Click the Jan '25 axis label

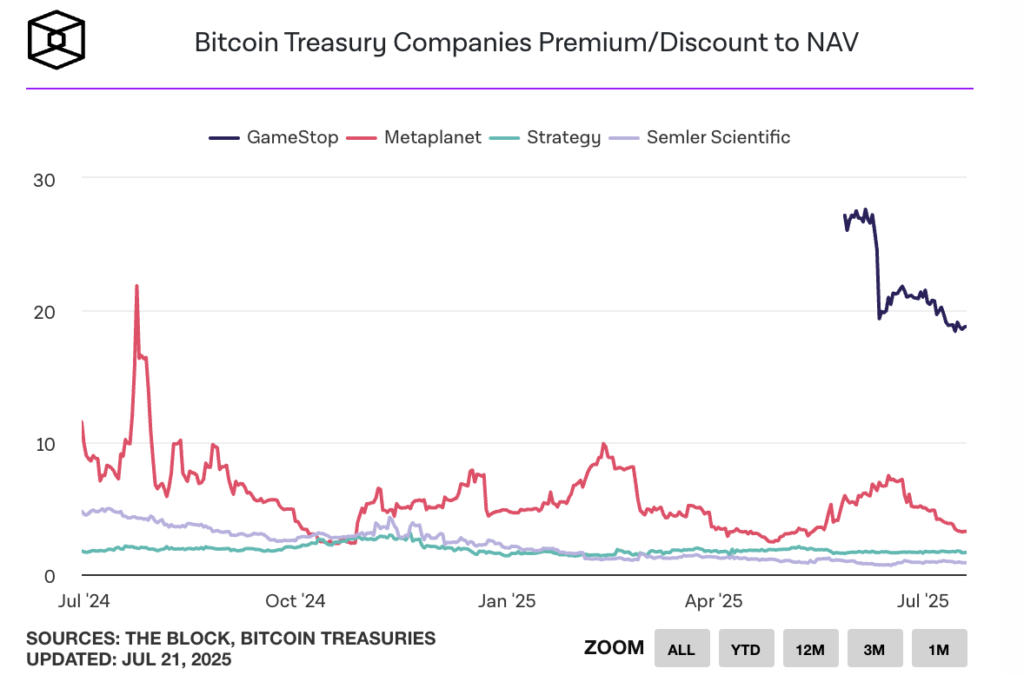pos(509,601)
